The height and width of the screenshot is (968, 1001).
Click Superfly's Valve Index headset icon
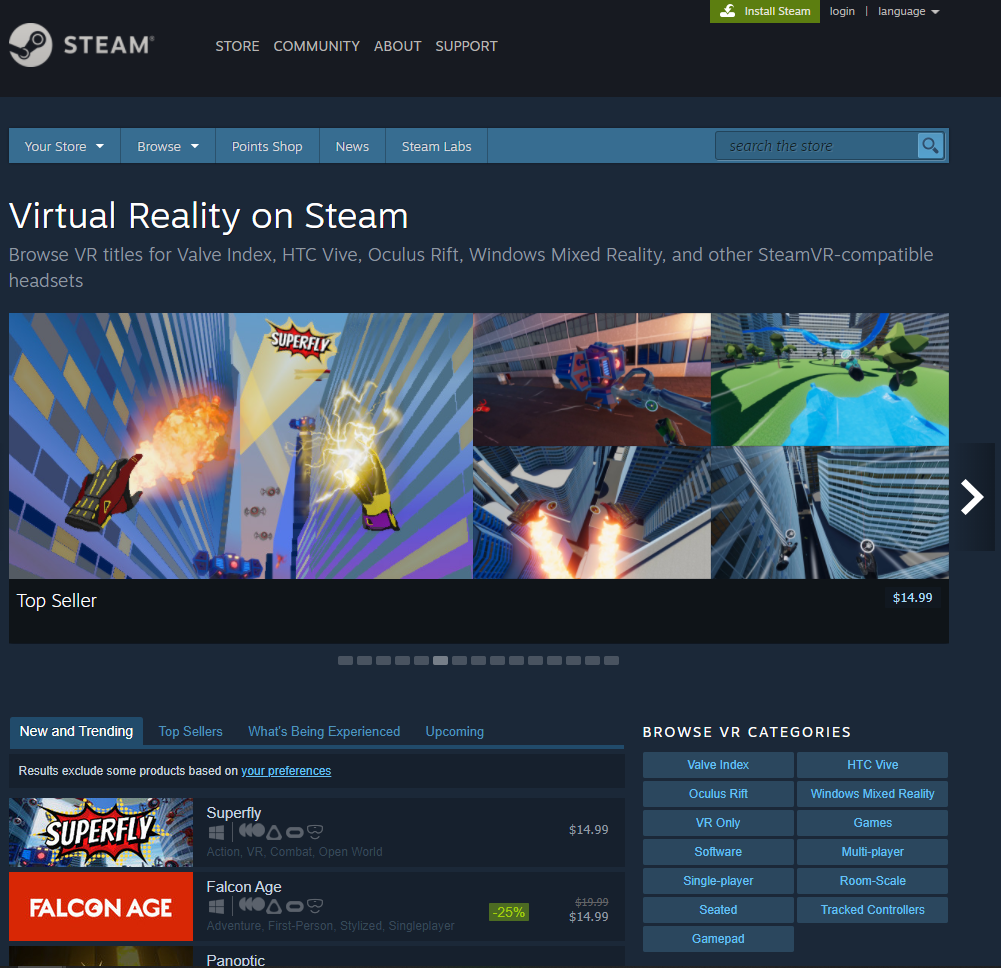click(252, 831)
